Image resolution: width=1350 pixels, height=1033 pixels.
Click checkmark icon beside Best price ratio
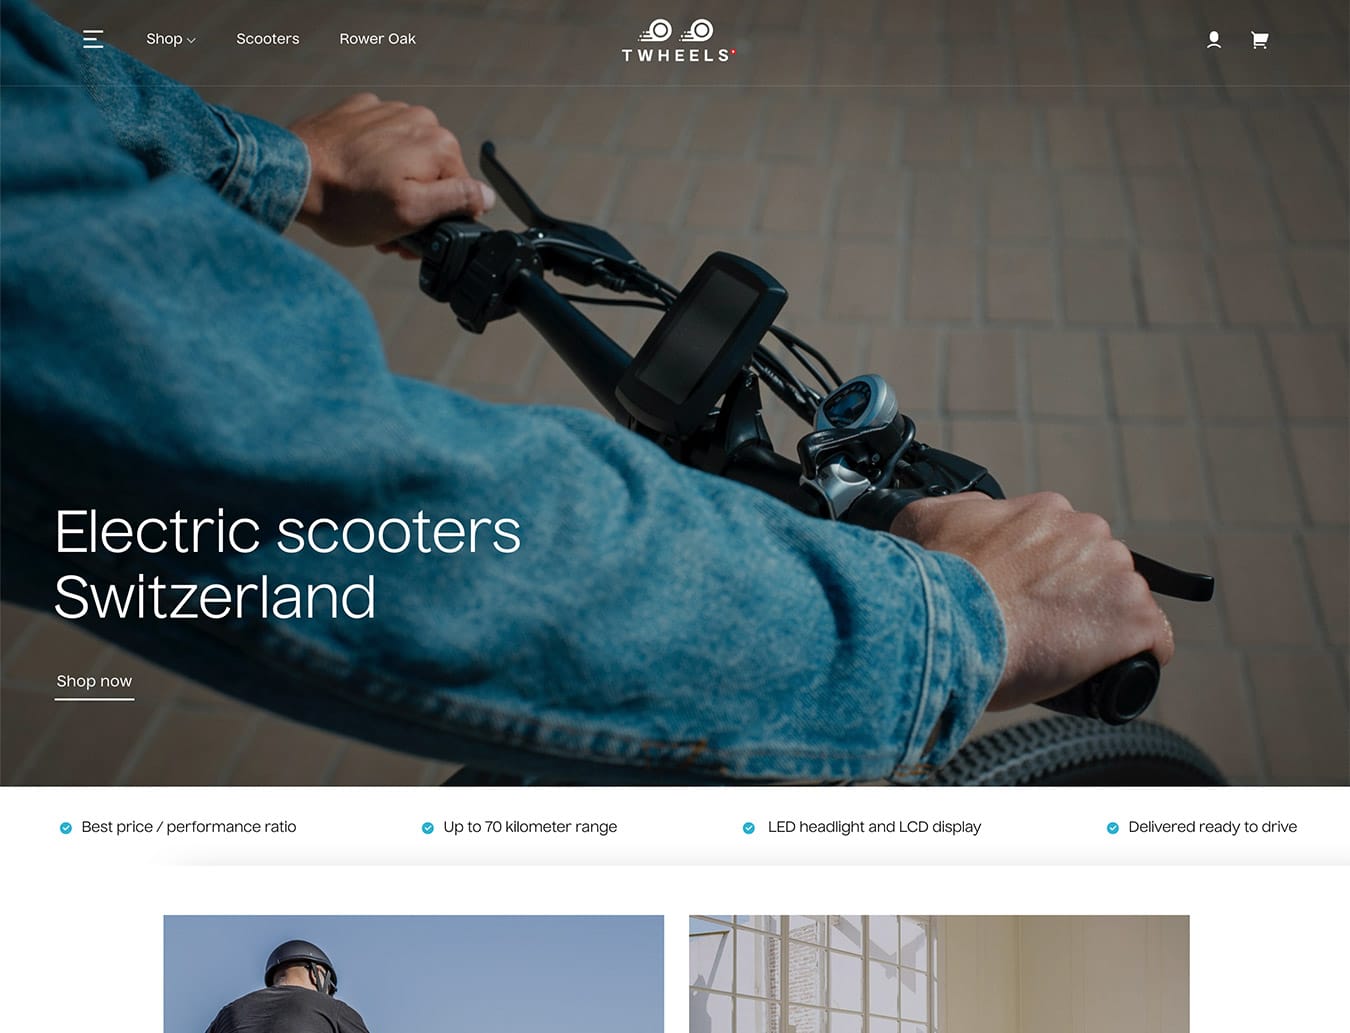[66, 828]
